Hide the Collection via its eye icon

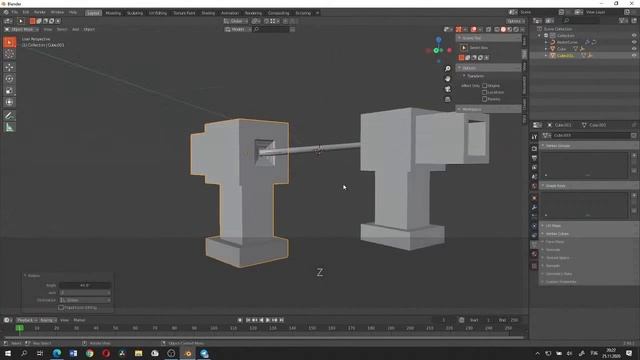(634, 36)
